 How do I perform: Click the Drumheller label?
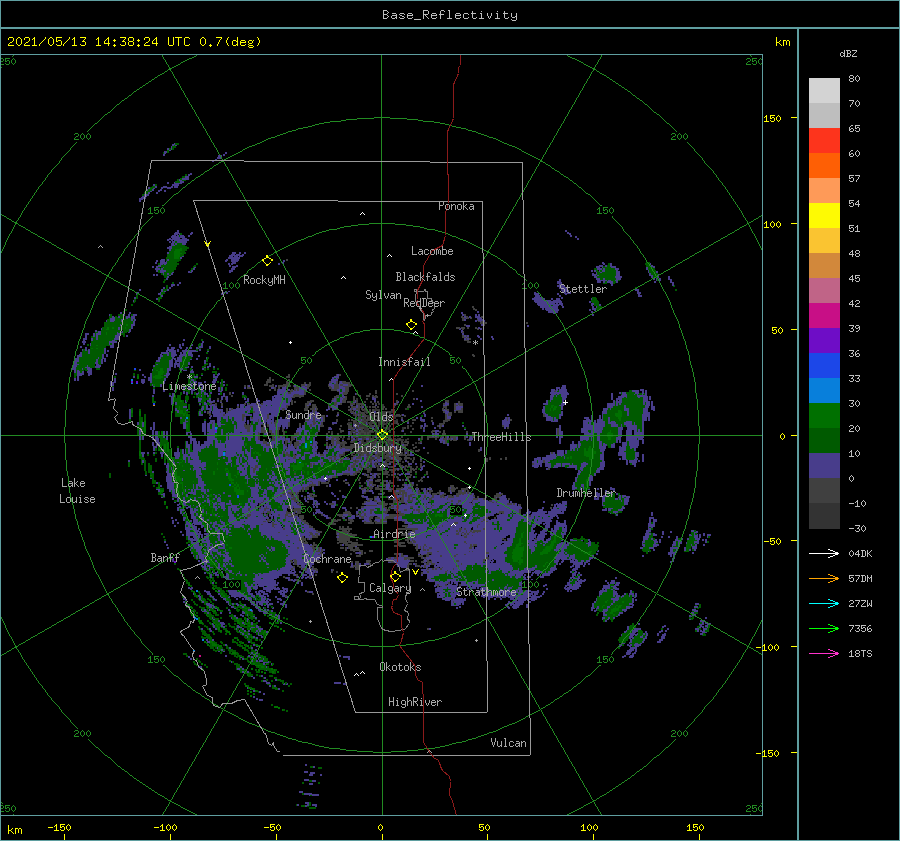585,493
